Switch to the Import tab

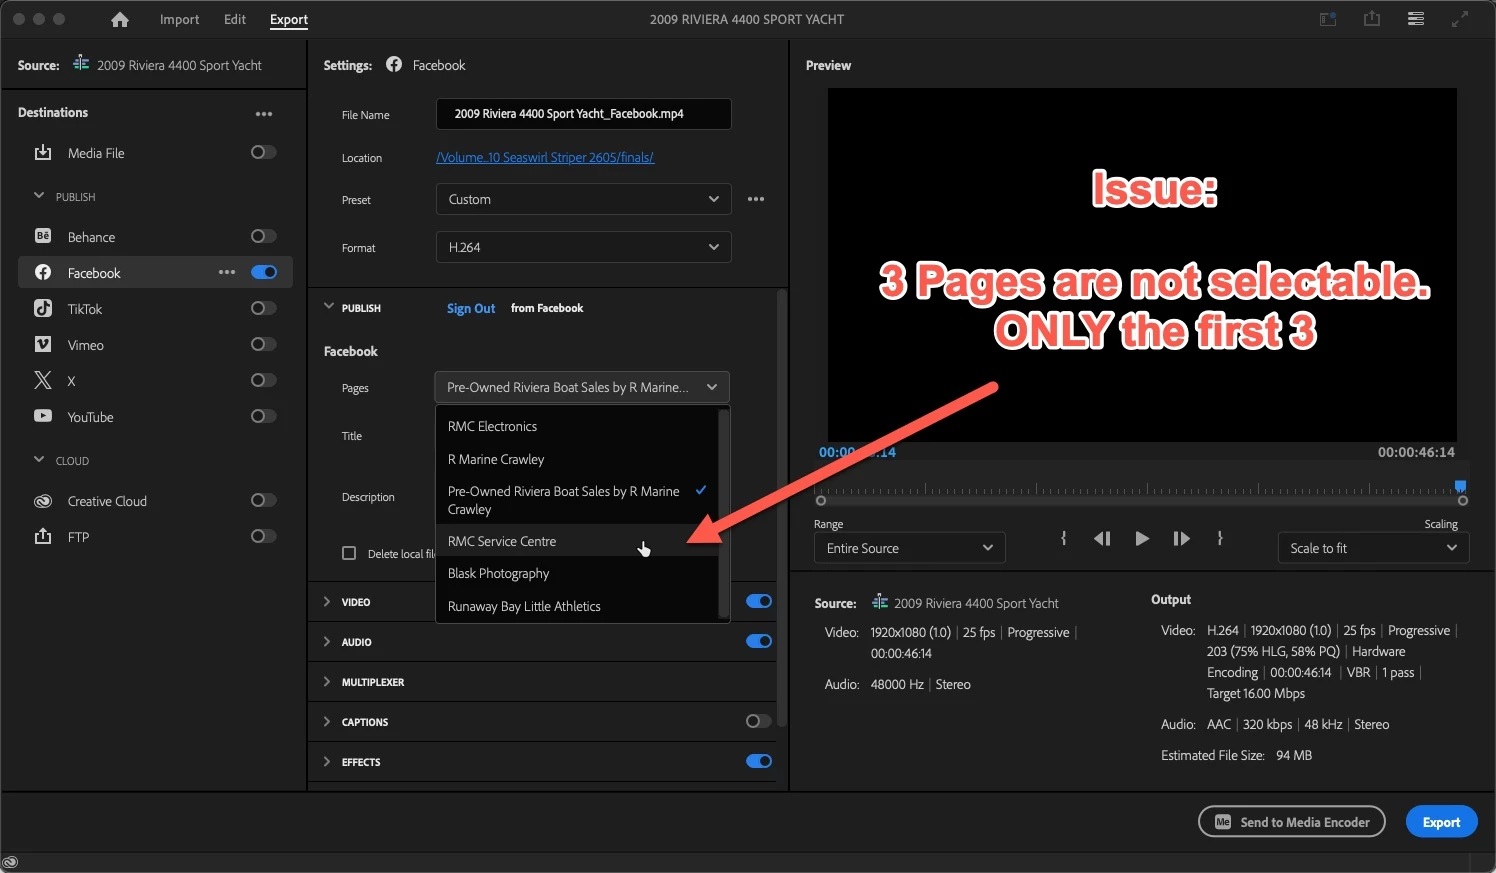[x=179, y=19]
